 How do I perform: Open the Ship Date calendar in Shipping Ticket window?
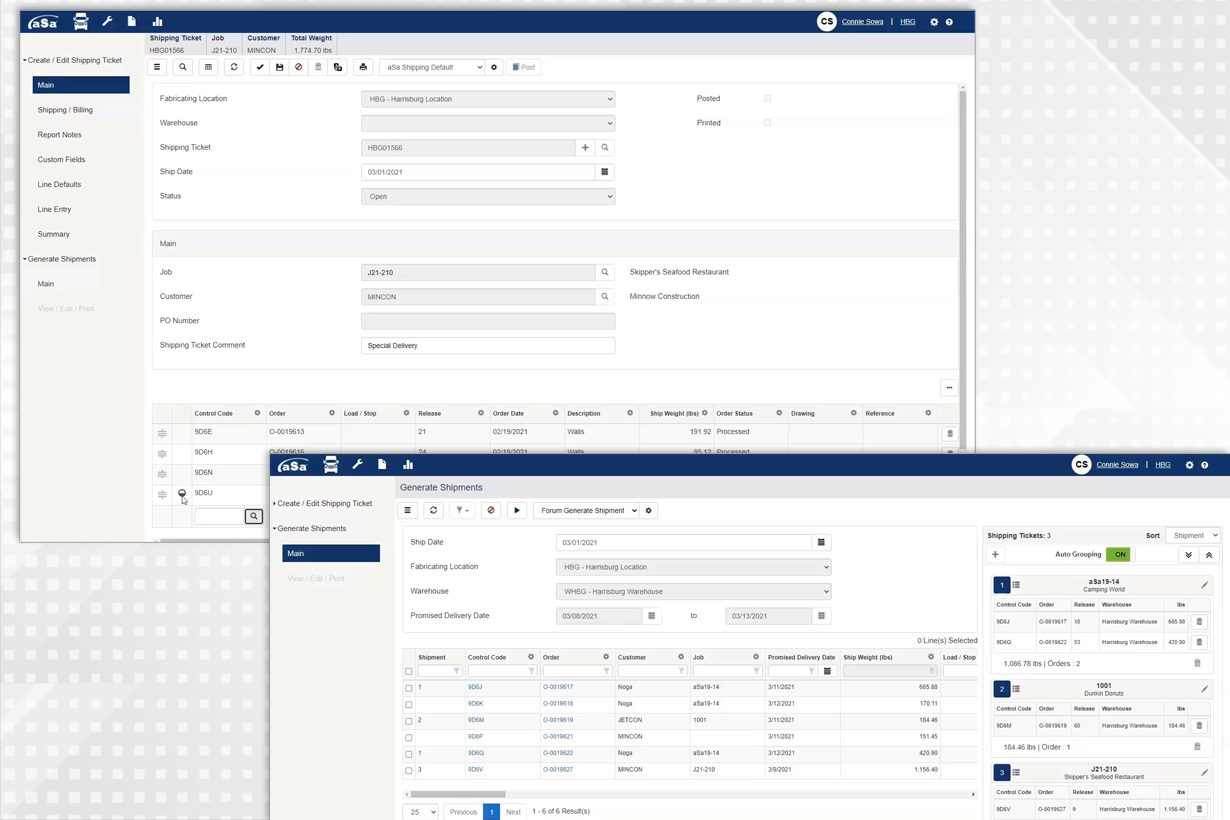605,172
